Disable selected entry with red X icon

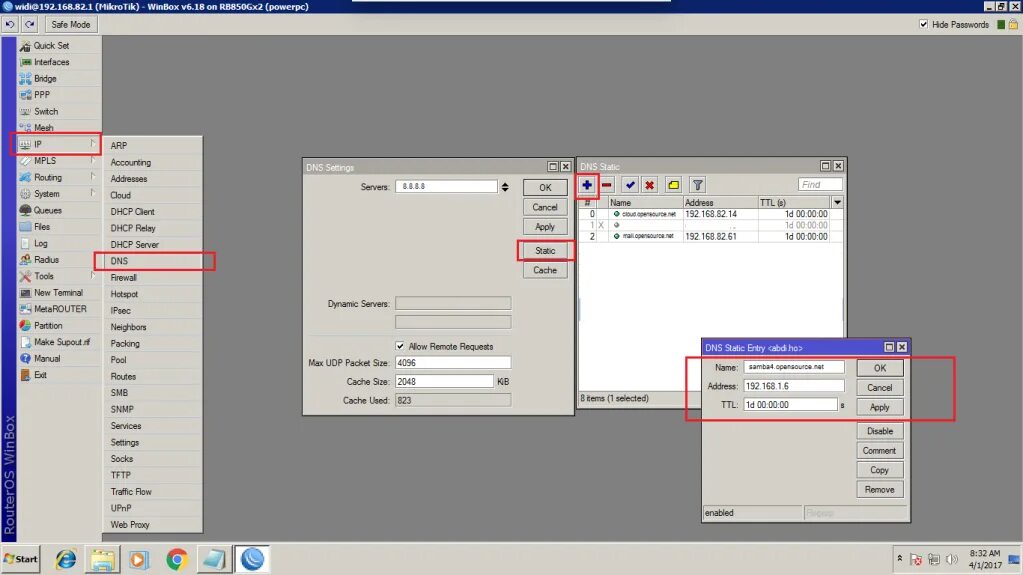tap(650, 185)
